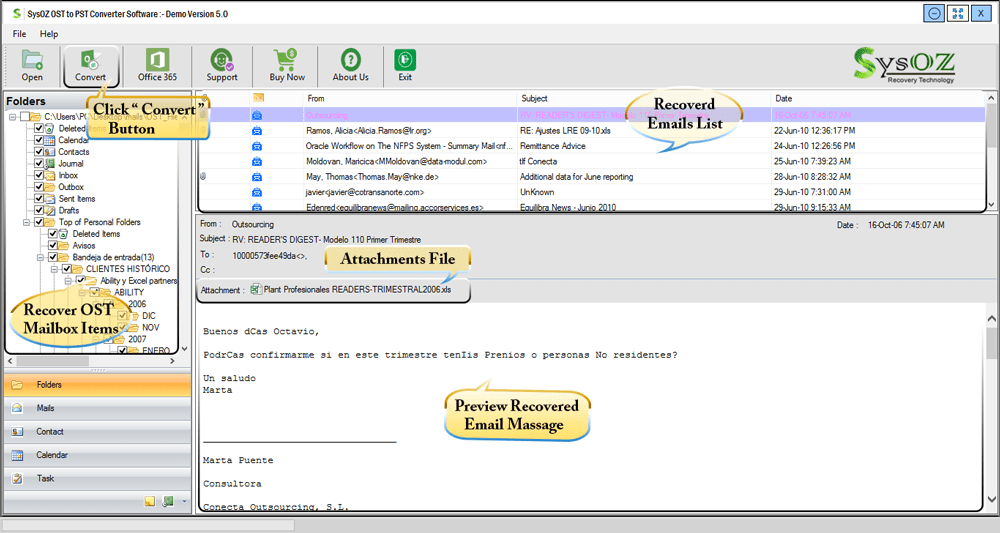Viewport: 1000px width, 533px height.
Task: Open the File menu
Action: click(20, 34)
